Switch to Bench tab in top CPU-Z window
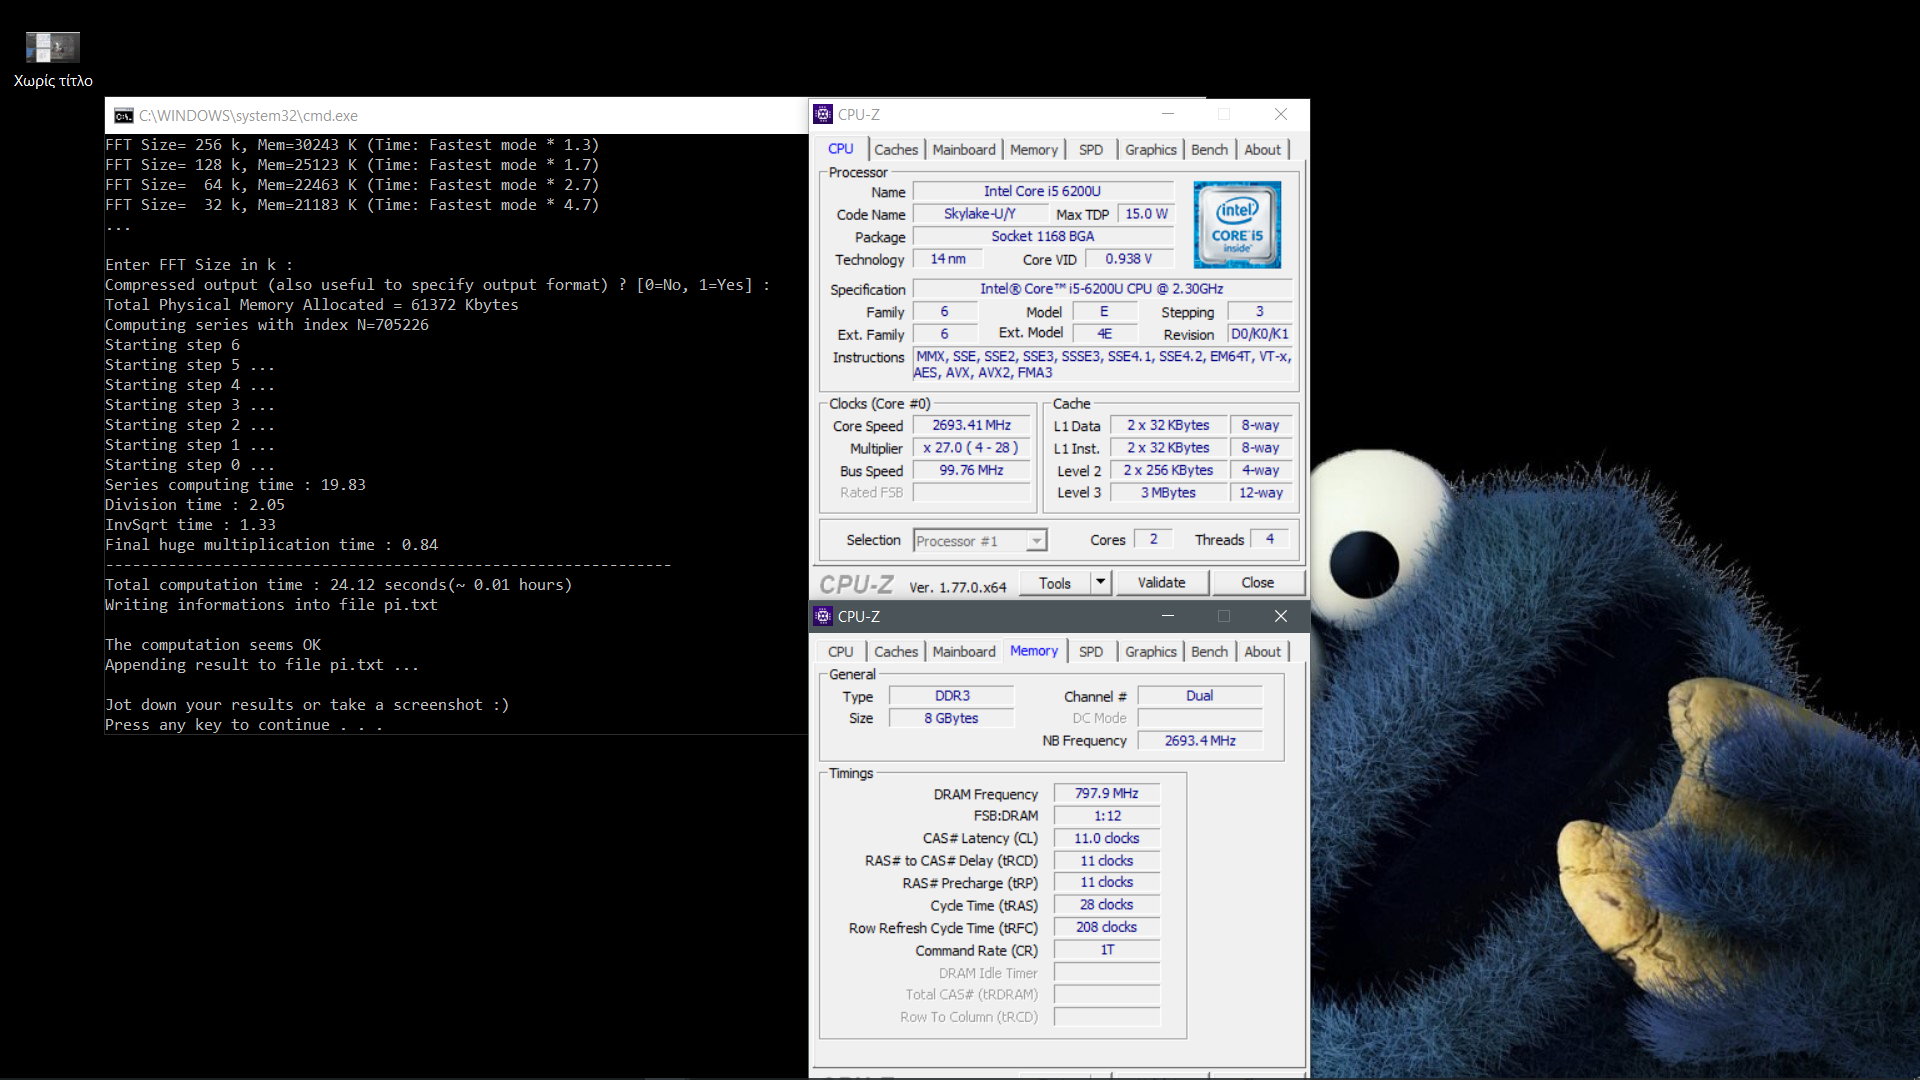1920x1080 pixels. coord(1209,150)
